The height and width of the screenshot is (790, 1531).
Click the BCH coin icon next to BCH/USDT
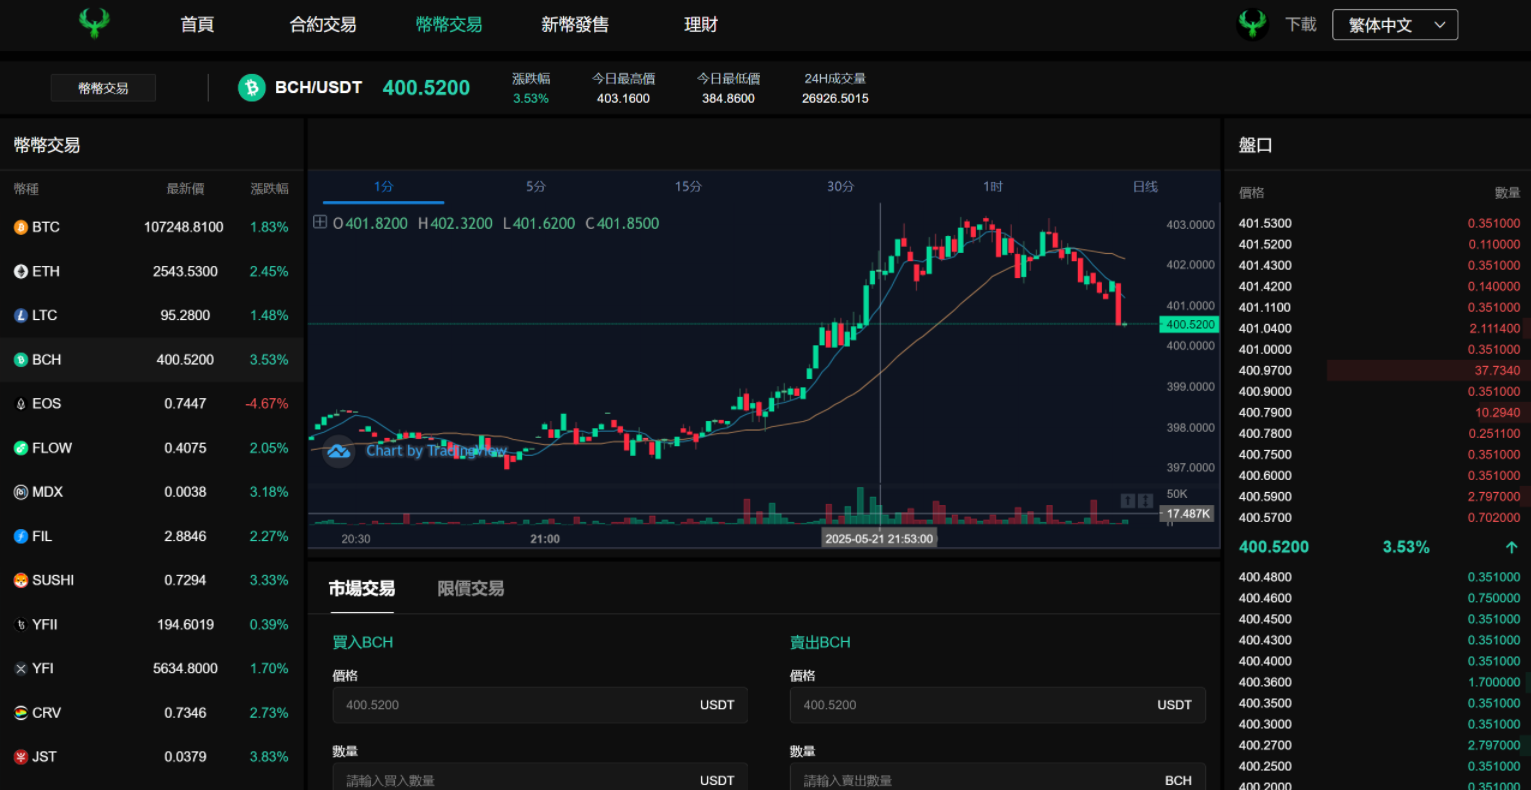pos(251,88)
